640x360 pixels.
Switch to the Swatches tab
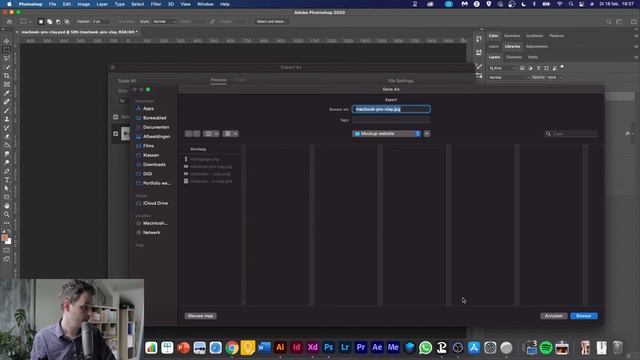click(x=512, y=36)
